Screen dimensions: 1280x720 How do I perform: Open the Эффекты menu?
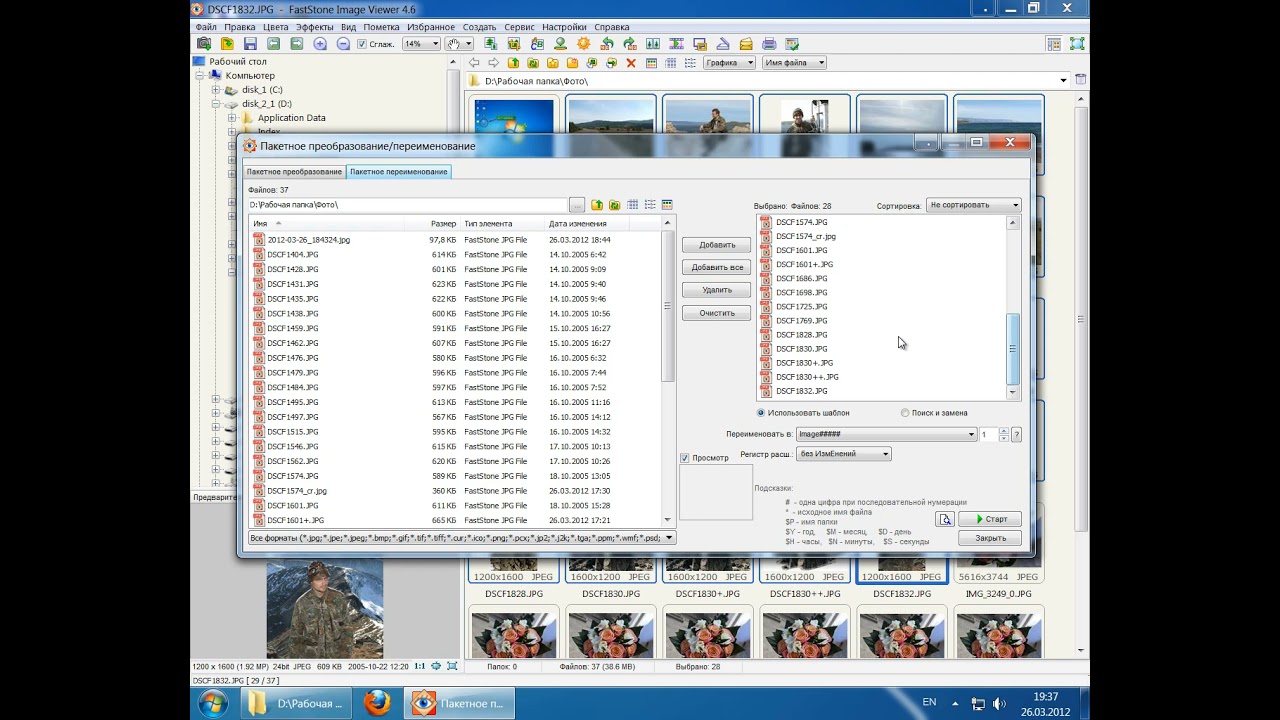(x=315, y=27)
